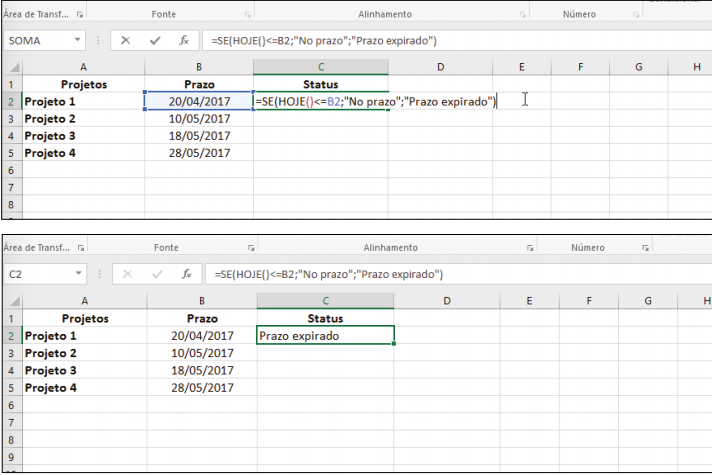
Task: Expand the SOMA name box dropdown arrow
Action: 78,41
